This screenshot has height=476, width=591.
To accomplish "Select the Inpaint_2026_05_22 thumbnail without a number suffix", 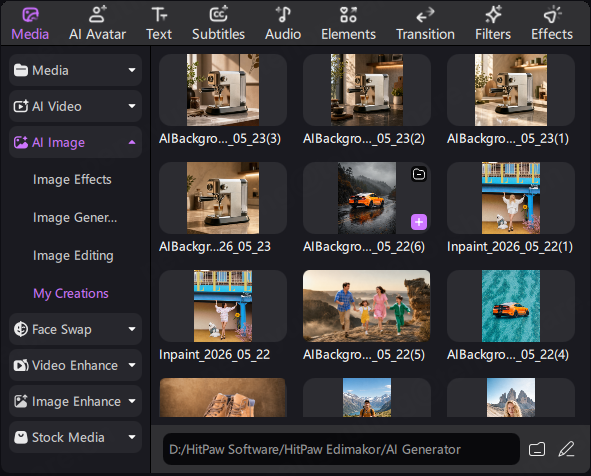I will pos(223,306).
